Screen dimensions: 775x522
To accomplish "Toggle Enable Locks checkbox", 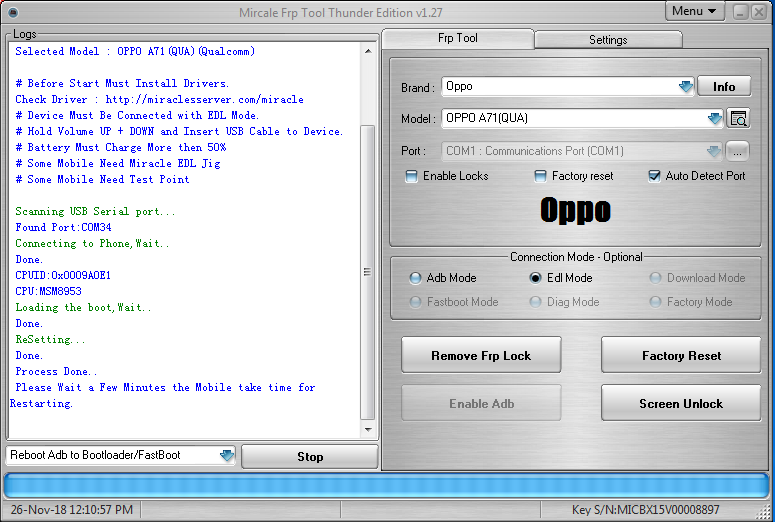I will coord(411,176).
